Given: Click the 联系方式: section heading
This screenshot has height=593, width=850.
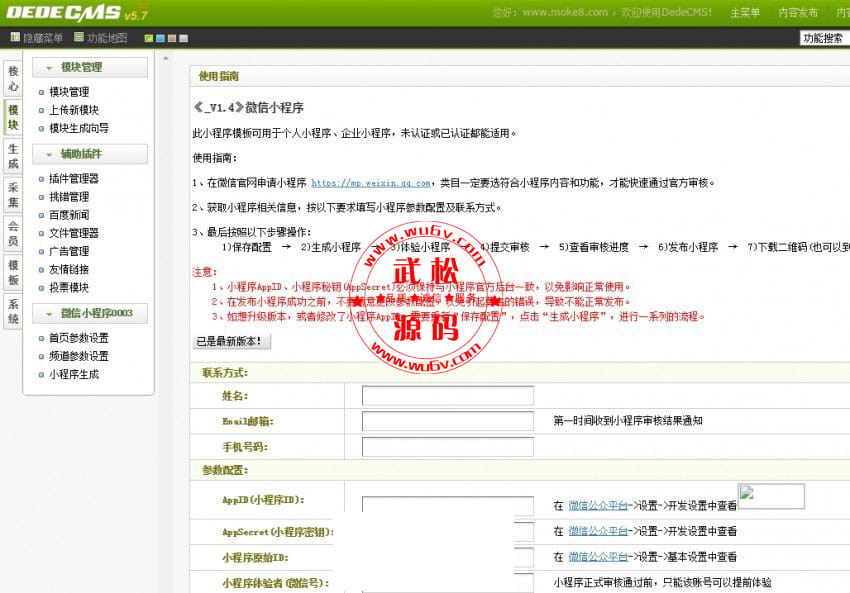Looking at the screenshot, I should tap(225, 373).
